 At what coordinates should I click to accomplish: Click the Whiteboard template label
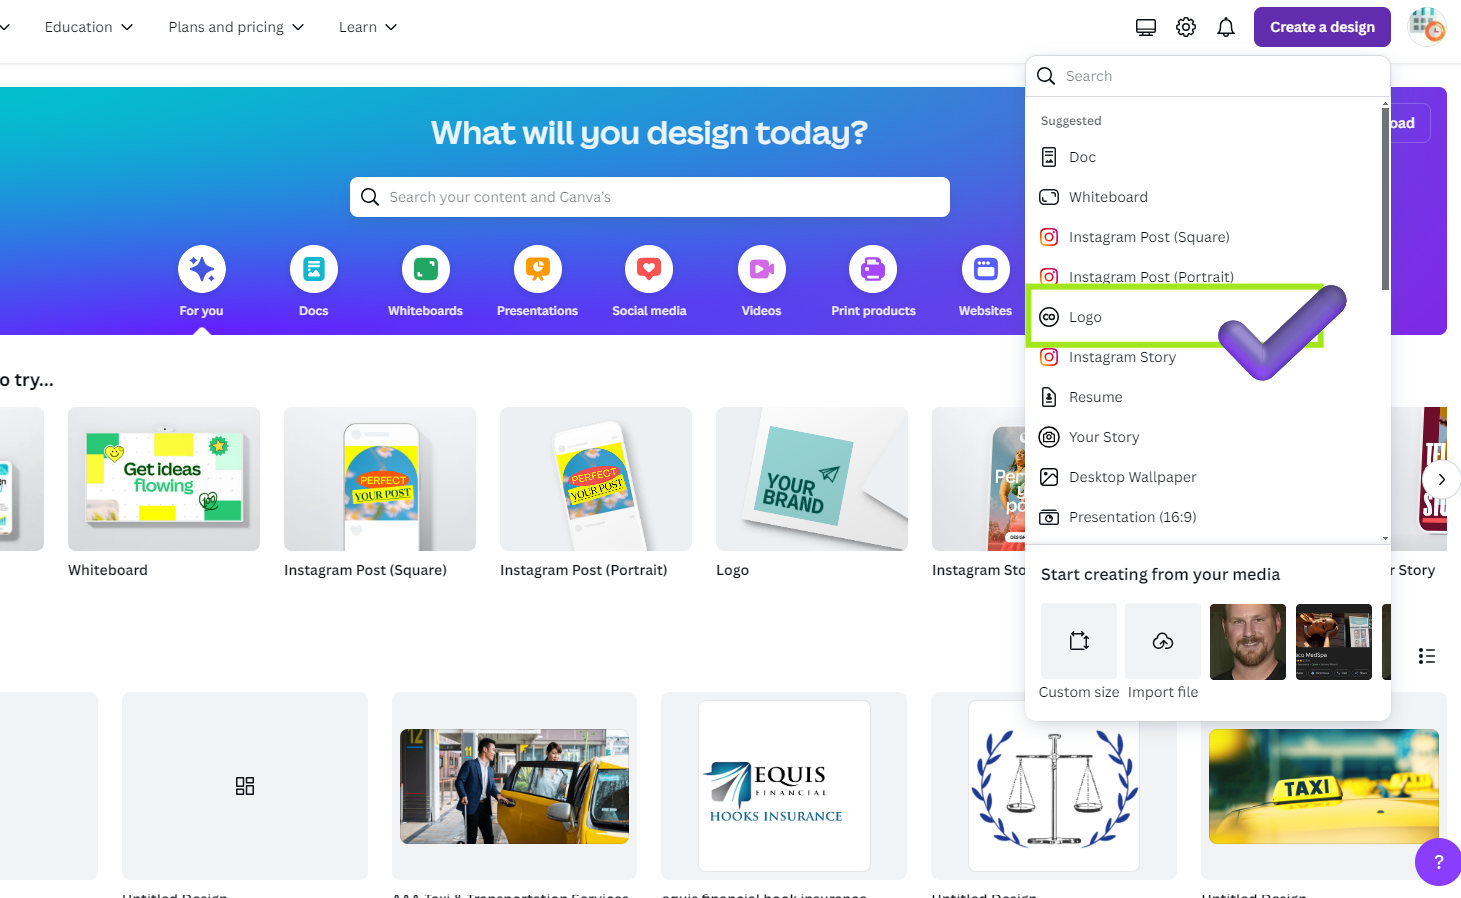[x=108, y=570]
